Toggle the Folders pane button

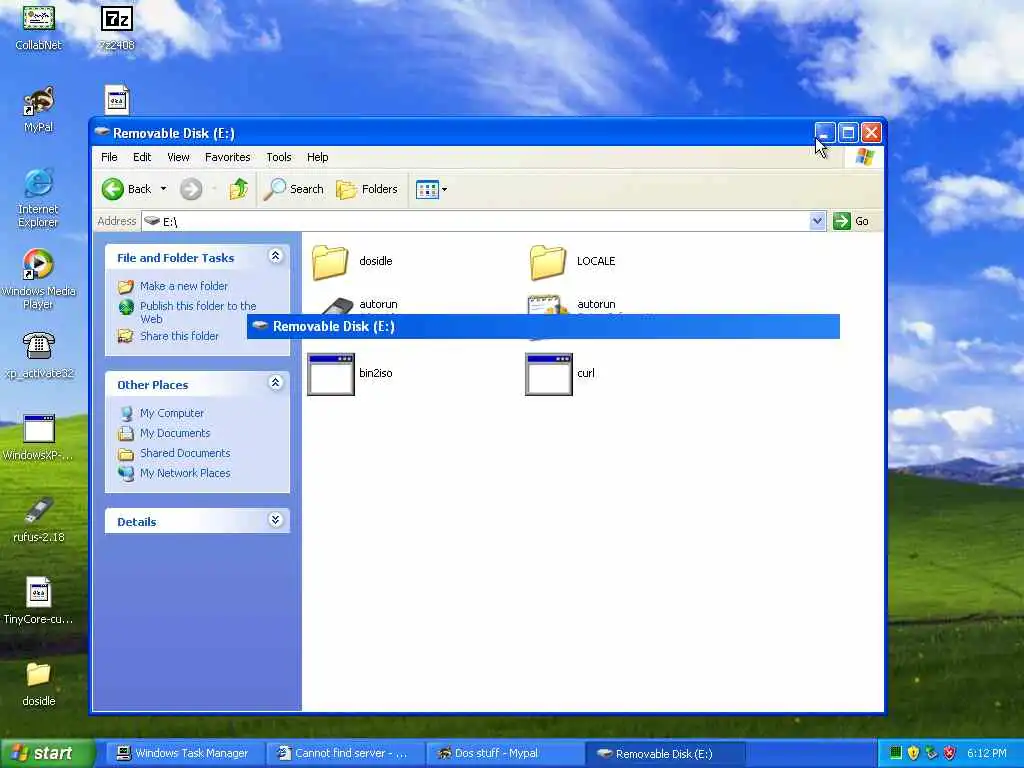point(366,189)
